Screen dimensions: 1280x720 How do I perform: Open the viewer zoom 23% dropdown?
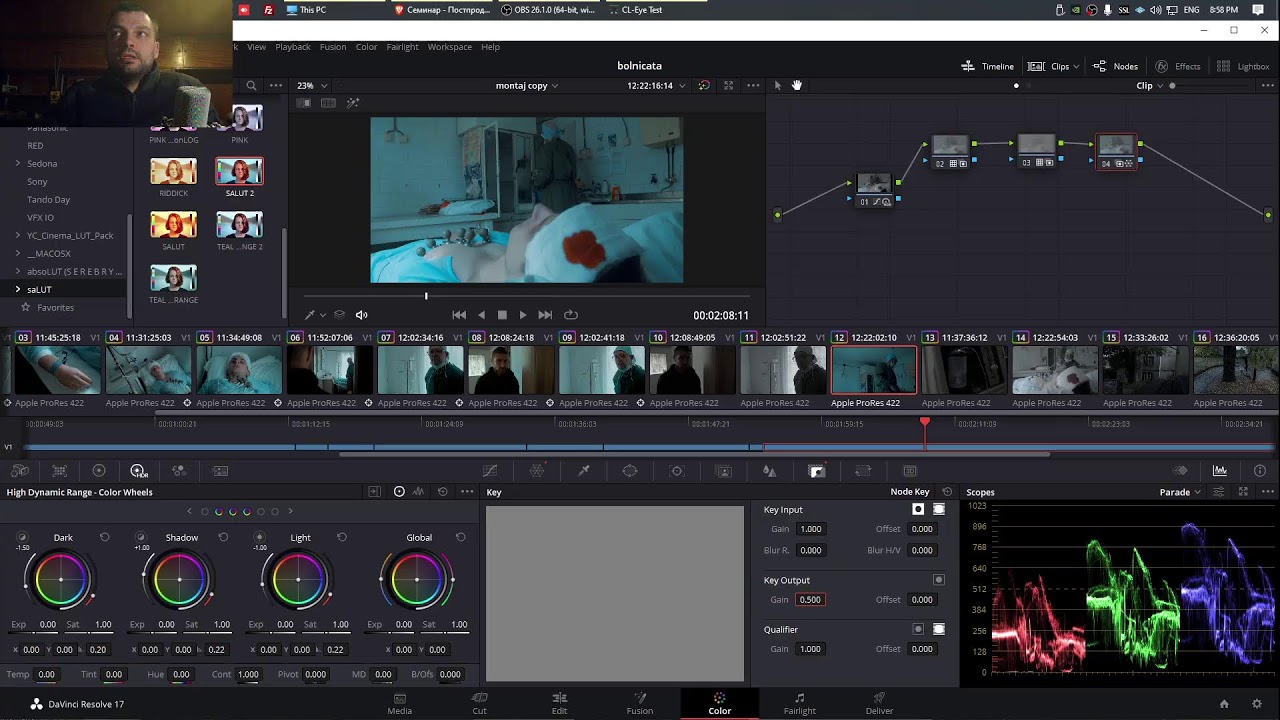(313, 86)
